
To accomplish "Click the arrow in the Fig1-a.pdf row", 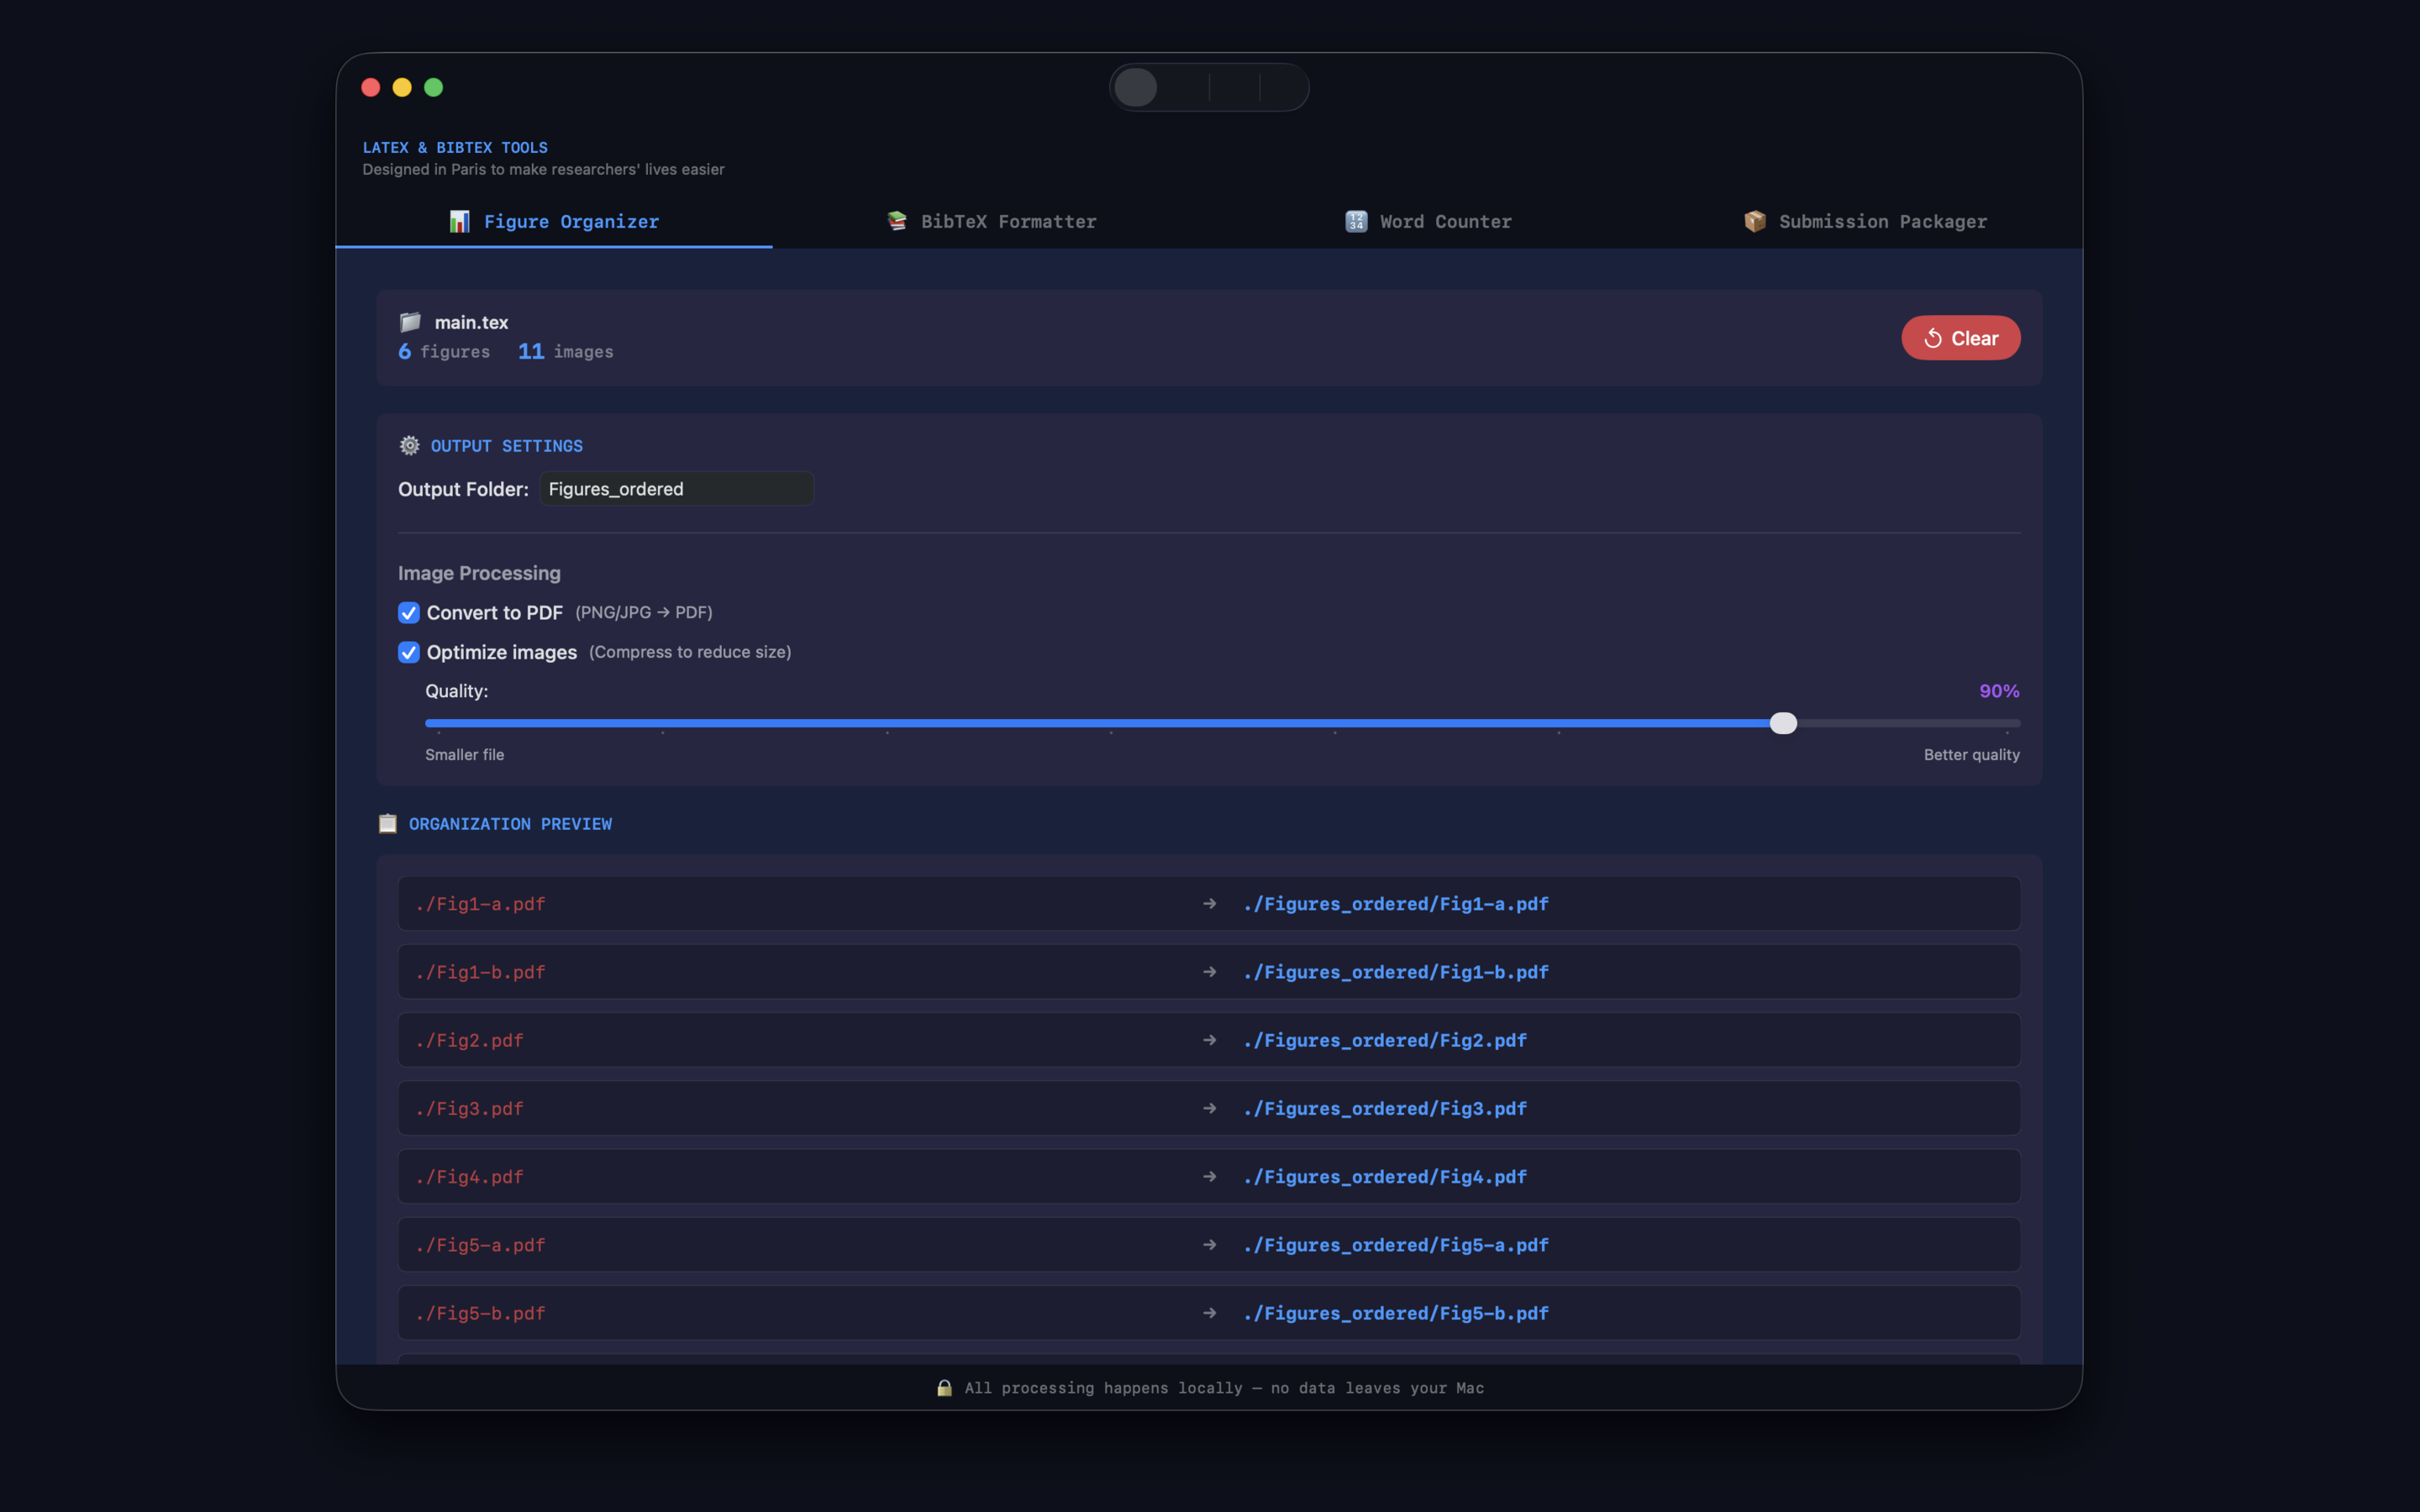I will click(1210, 904).
